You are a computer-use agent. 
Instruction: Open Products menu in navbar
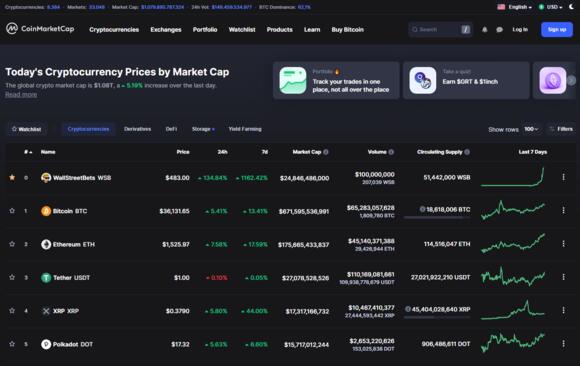[x=280, y=30]
